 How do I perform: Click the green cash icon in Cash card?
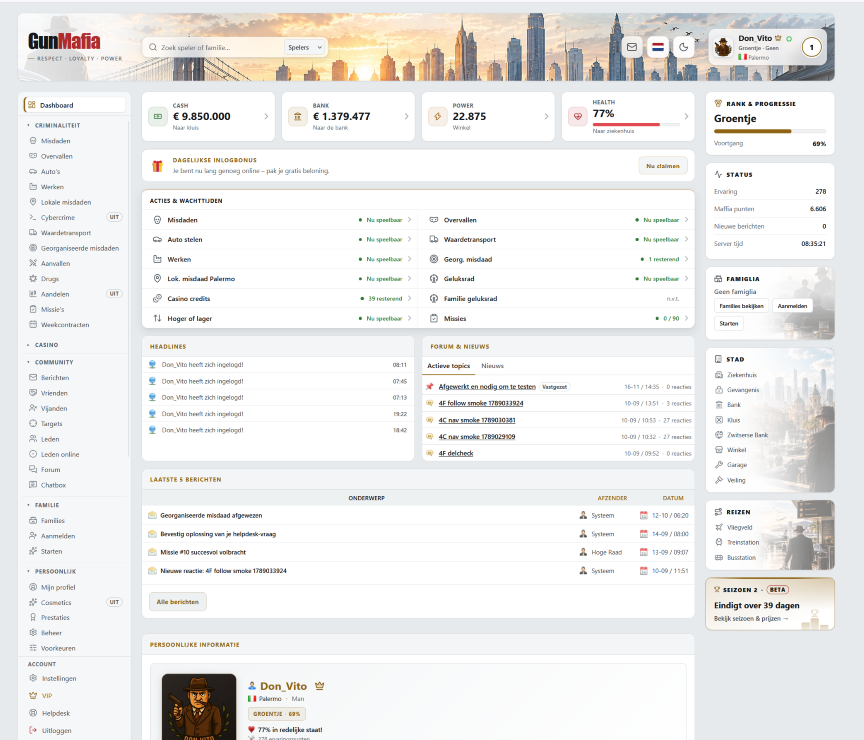click(x=158, y=116)
